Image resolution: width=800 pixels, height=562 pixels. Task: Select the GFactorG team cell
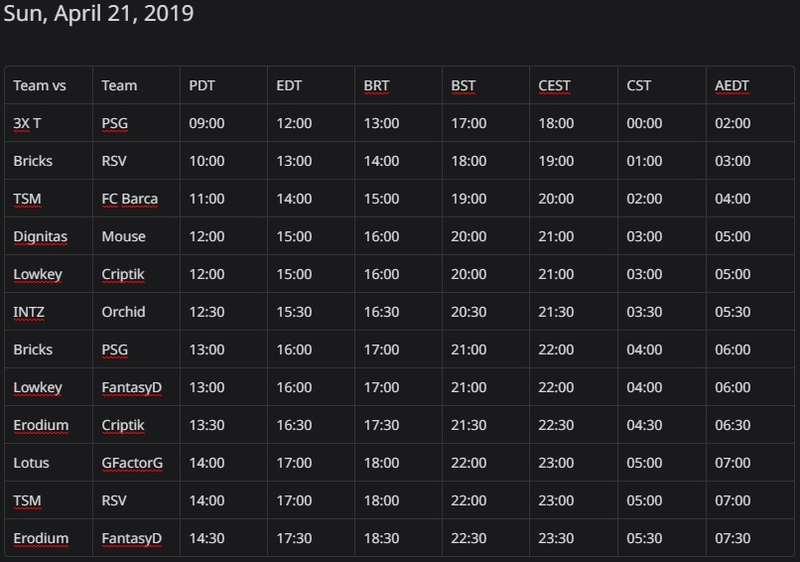[136, 463]
